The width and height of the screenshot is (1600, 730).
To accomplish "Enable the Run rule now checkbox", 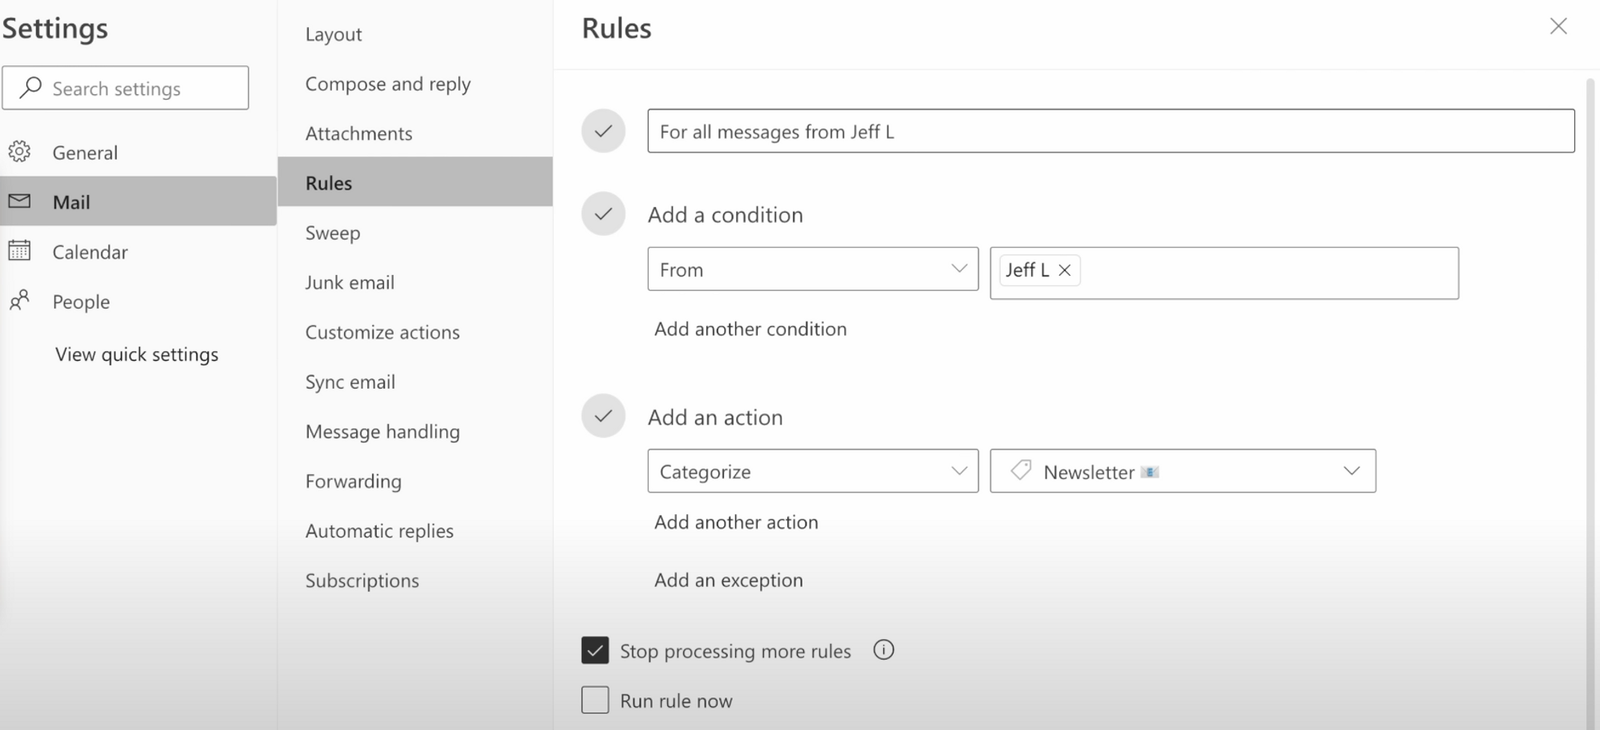I will 595,699.
